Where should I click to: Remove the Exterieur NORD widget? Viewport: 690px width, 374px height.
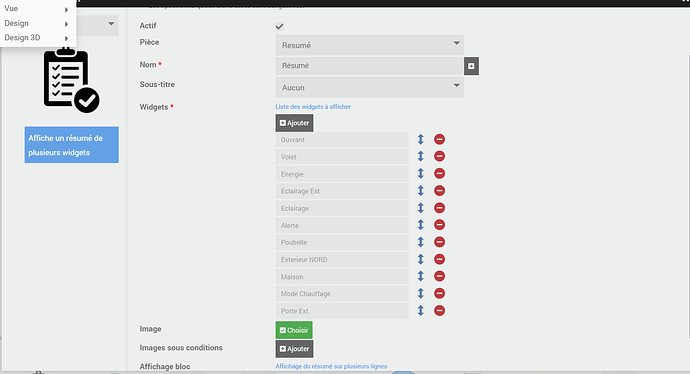(x=439, y=259)
